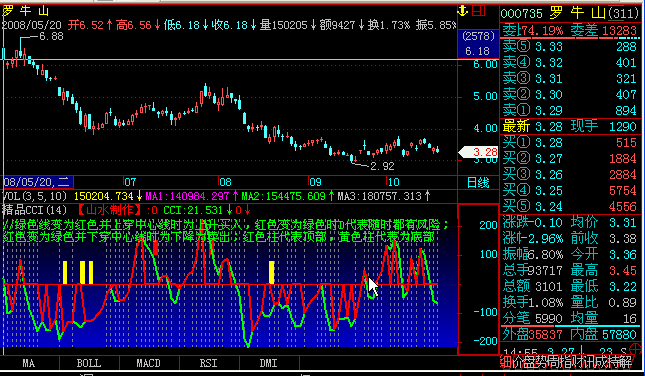Open the MACD indicator tab
Image resolution: width=645 pixels, height=376 pixels.
(x=148, y=363)
